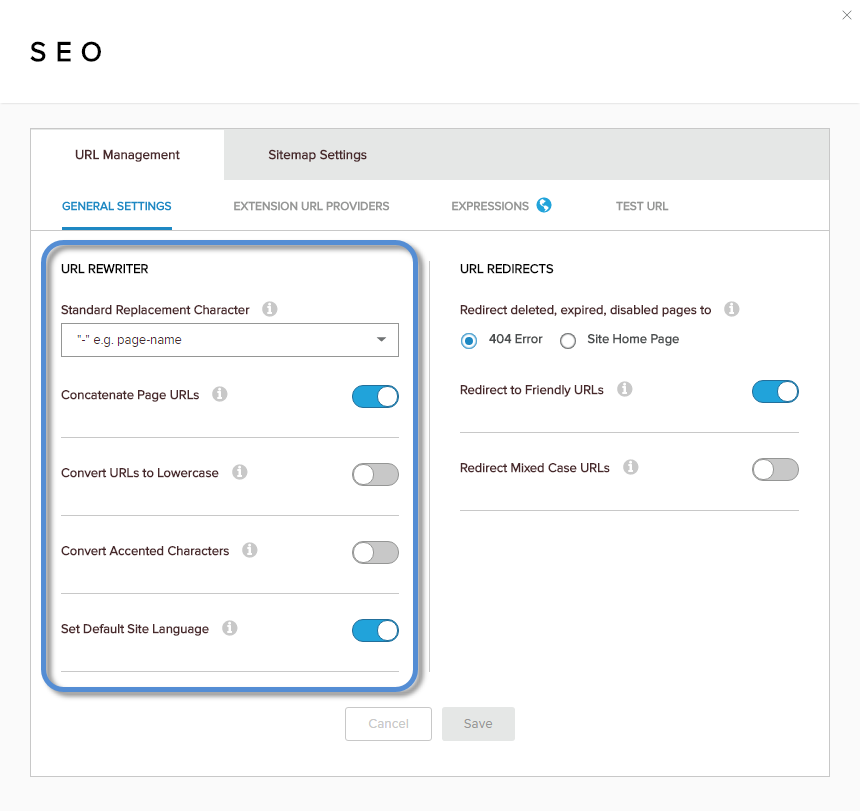This screenshot has width=860, height=811.
Task: Click the info icon beside Convert URLs to Lowercase
Action: pos(239,472)
